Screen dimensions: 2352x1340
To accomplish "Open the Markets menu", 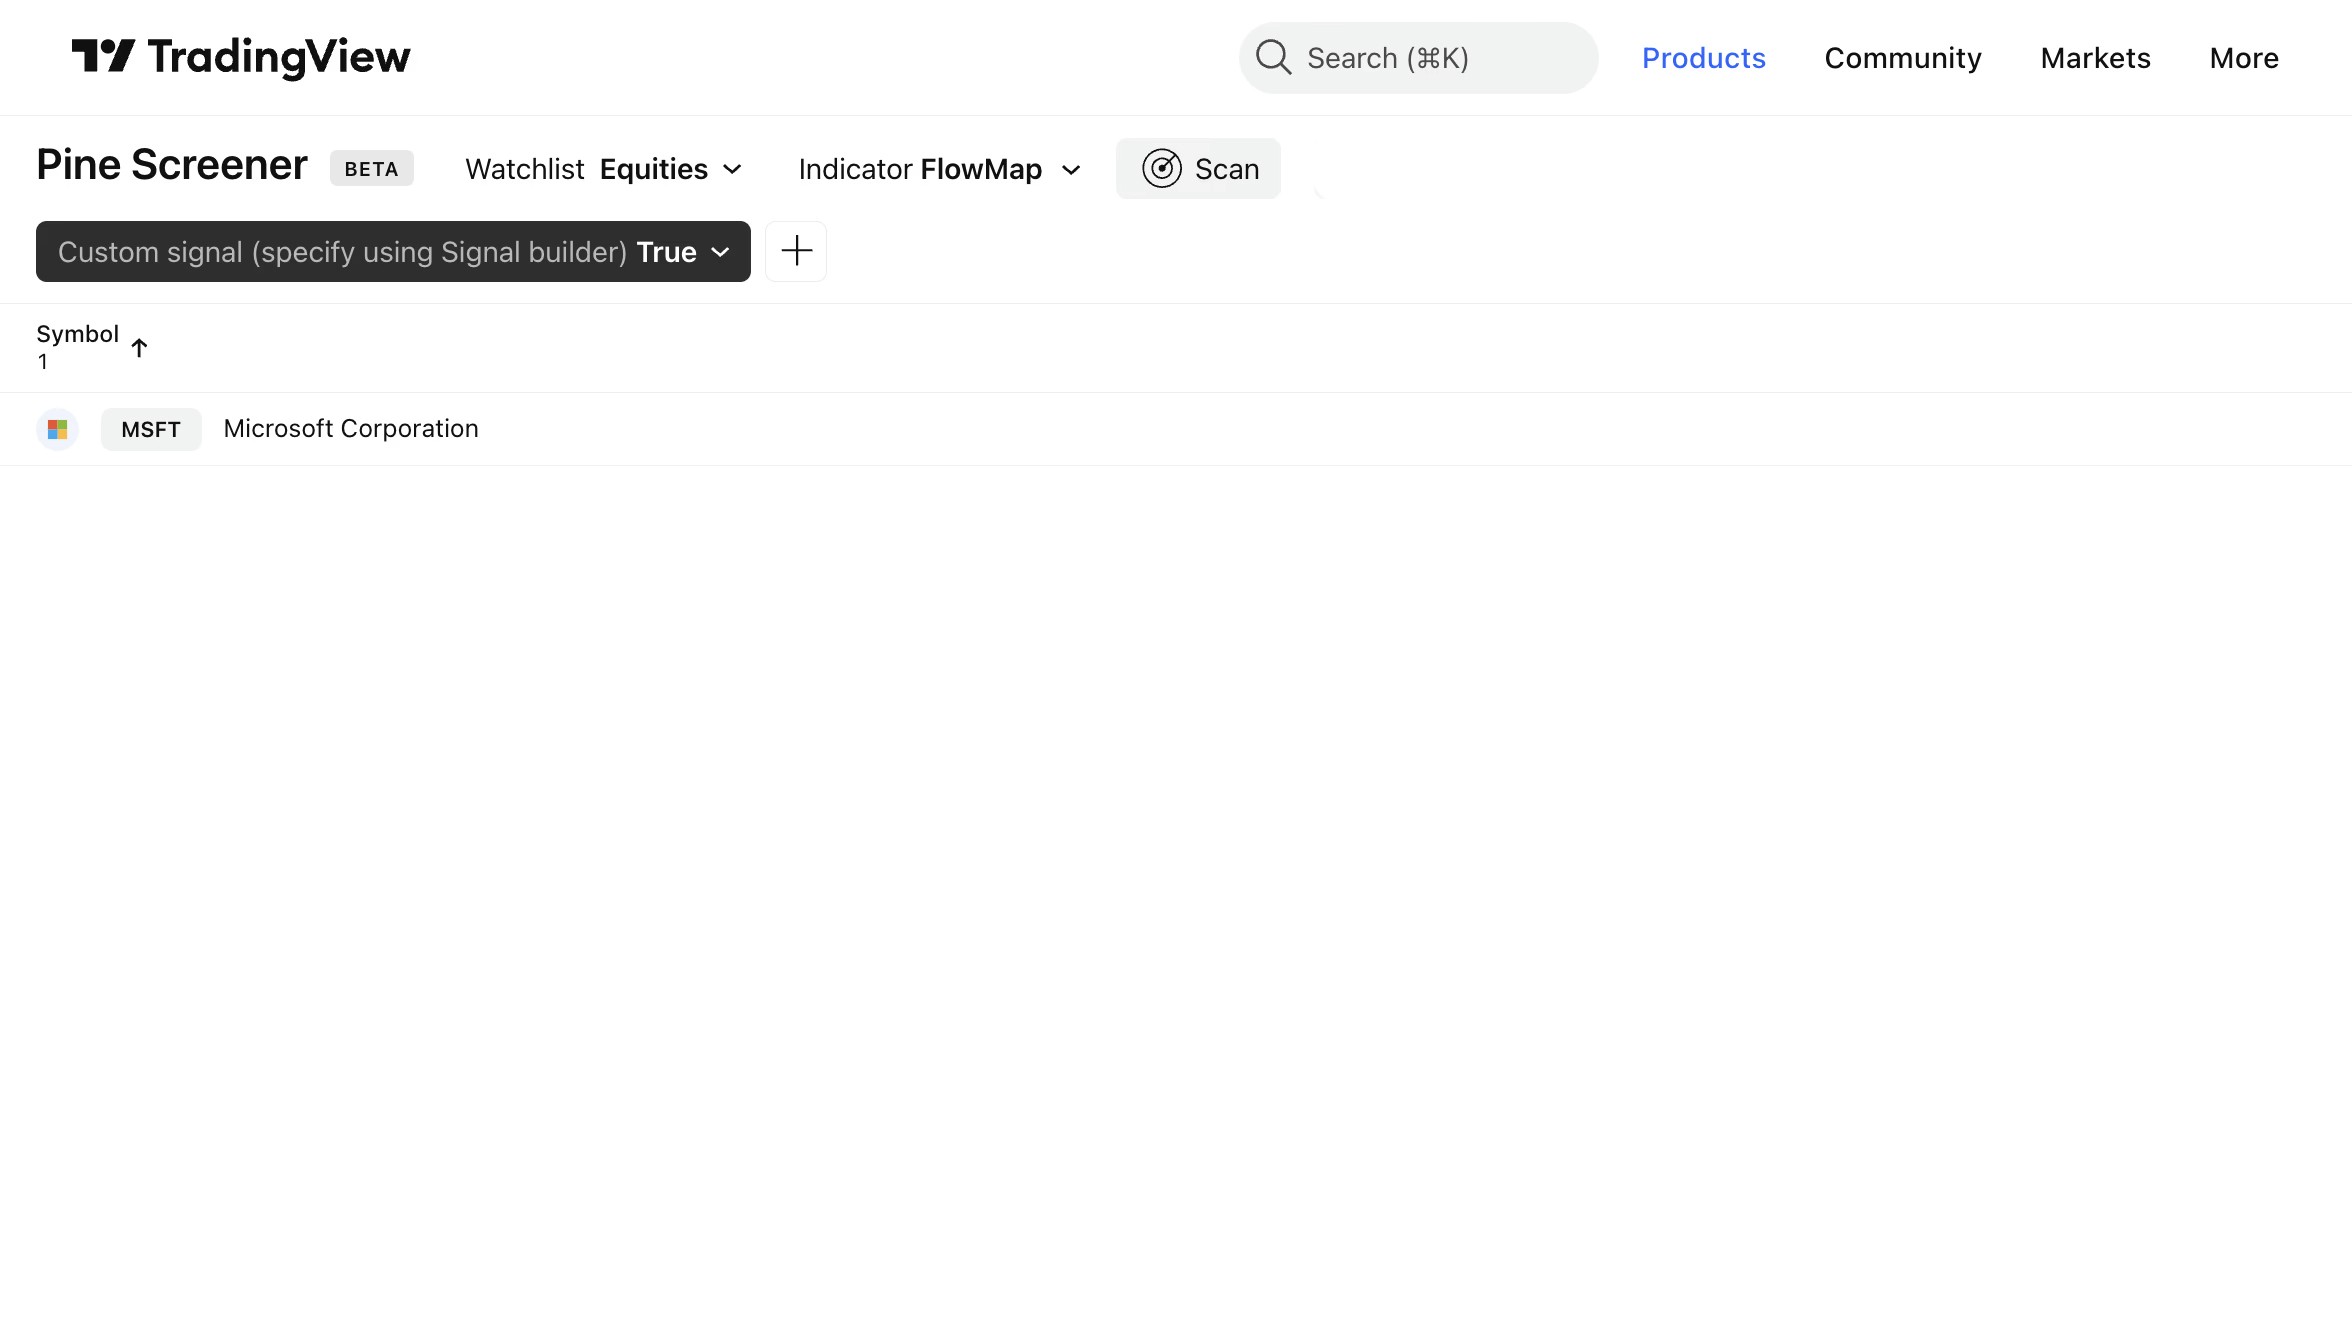I will 2095,58.
